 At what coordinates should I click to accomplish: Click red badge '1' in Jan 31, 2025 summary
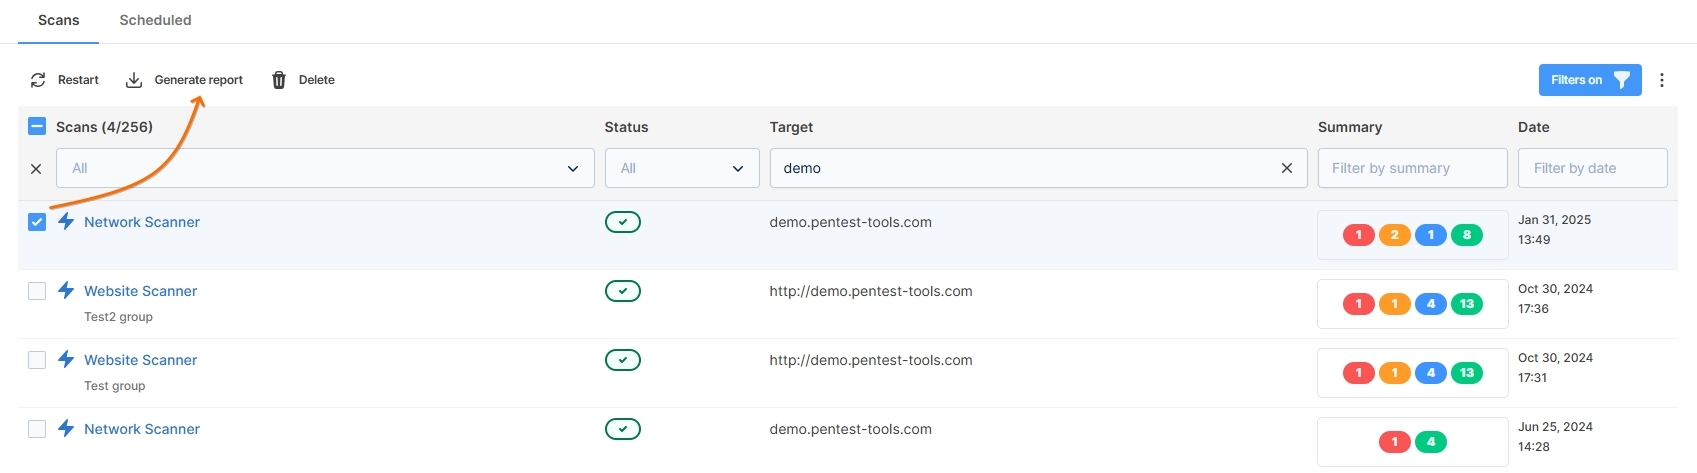[1358, 235]
